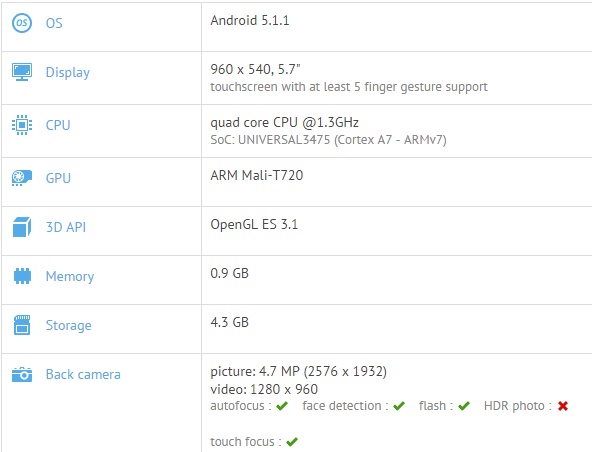Click the autofocus green checkmark
This screenshot has width=592, height=452.
(x=282, y=406)
